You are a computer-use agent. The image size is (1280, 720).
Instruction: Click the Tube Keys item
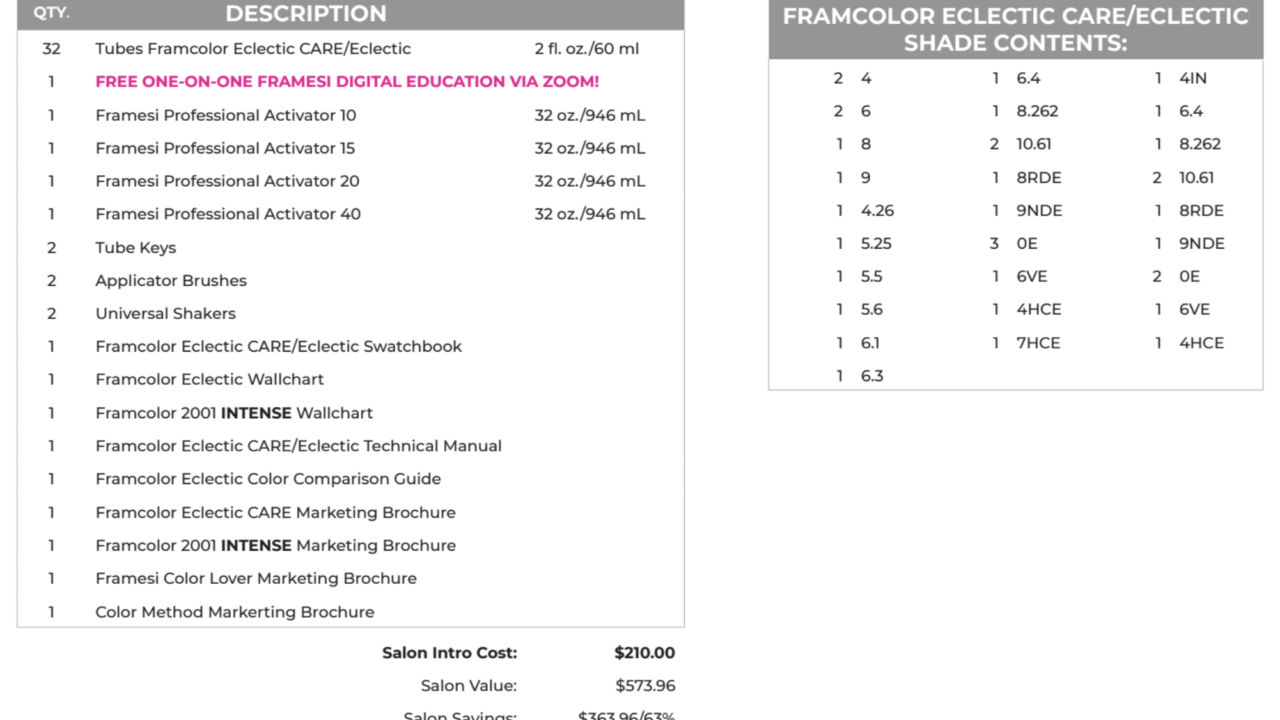(x=136, y=248)
